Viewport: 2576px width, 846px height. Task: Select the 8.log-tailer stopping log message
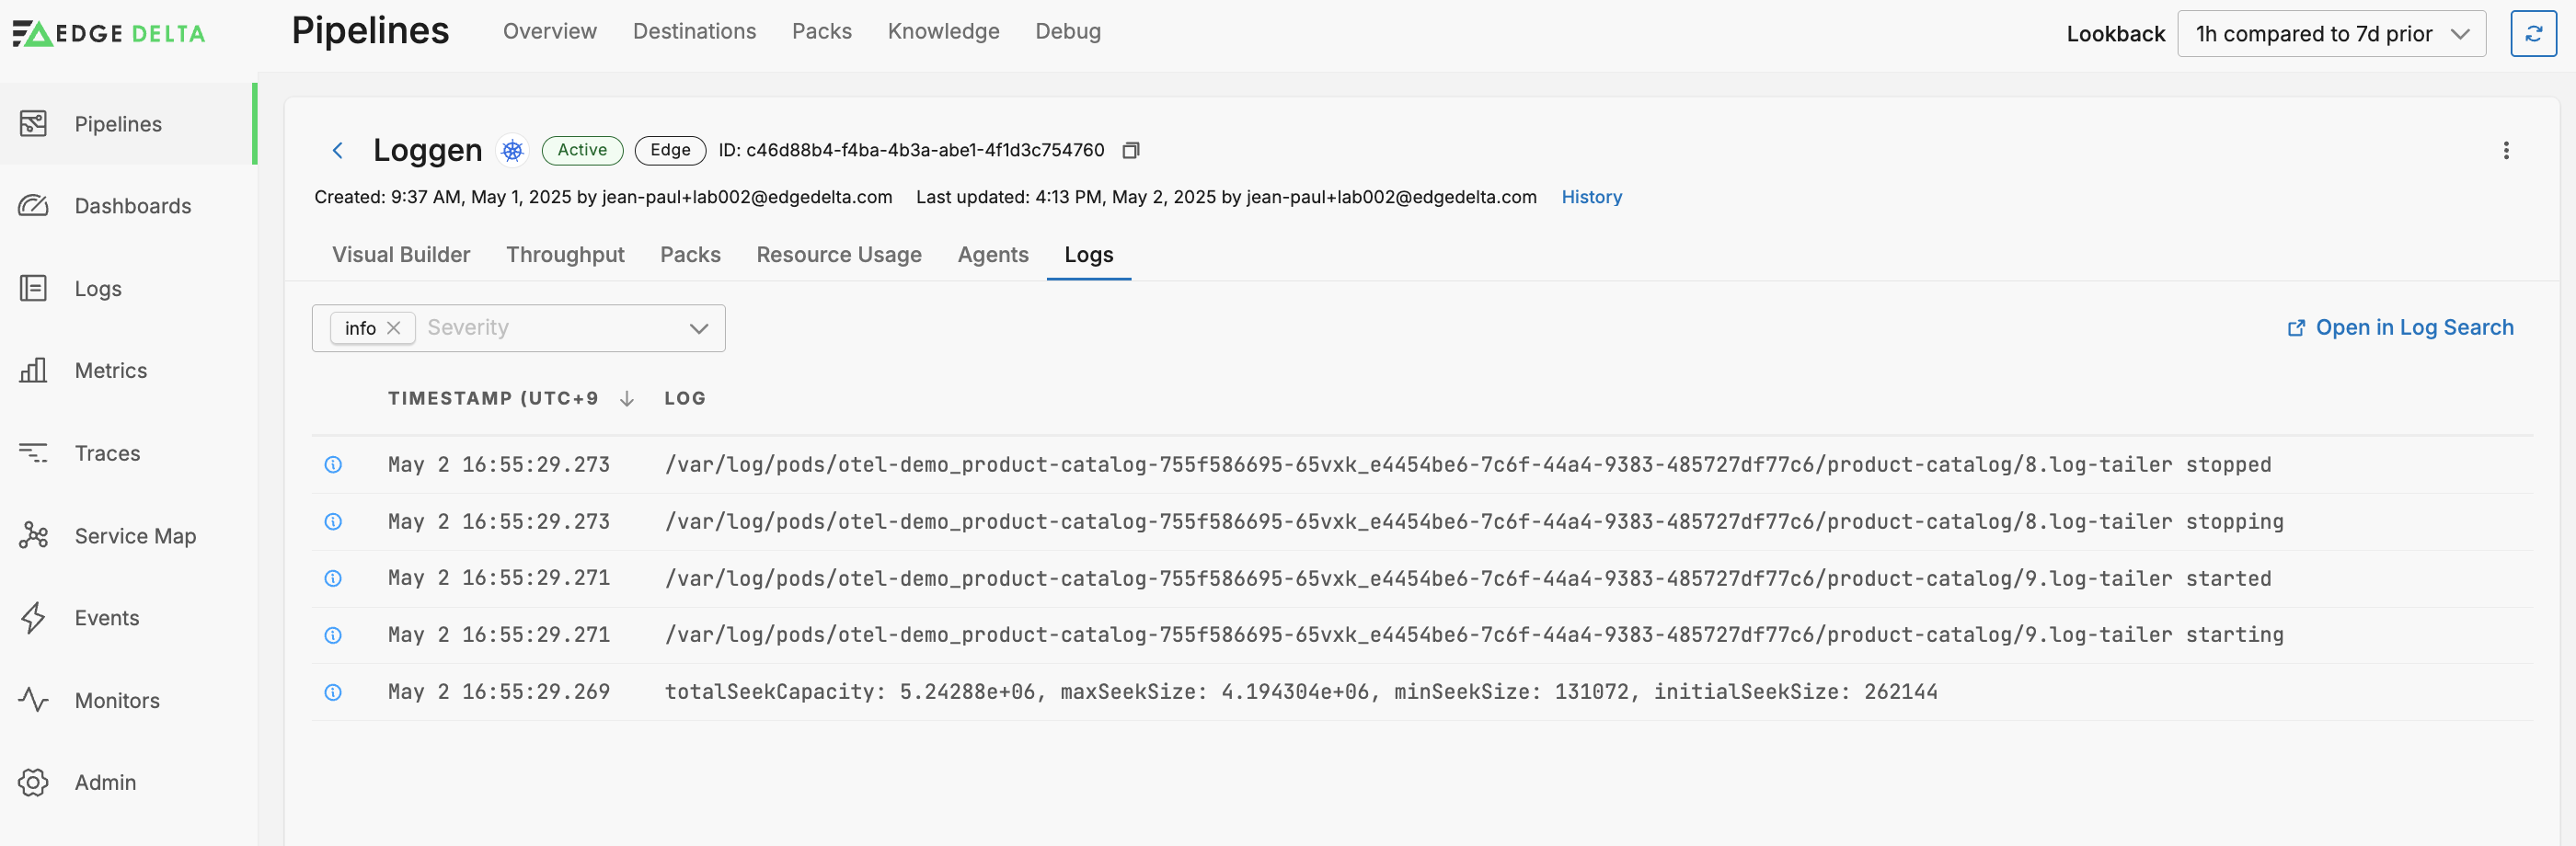tap(1474, 522)
